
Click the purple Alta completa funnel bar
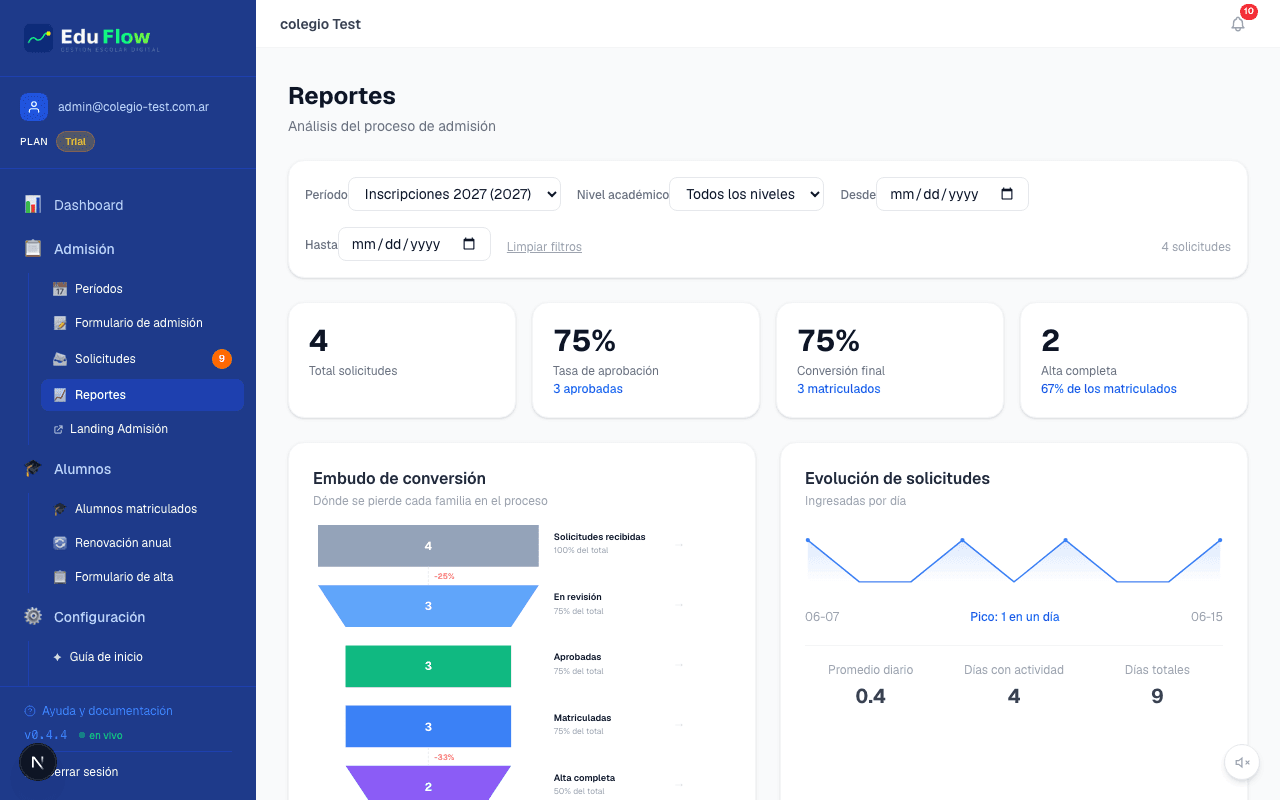[x=428, y=783]
